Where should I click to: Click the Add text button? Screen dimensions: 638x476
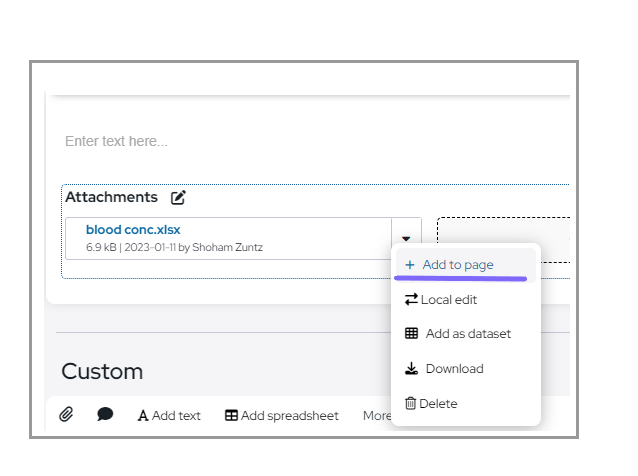[x=169, y=416]
